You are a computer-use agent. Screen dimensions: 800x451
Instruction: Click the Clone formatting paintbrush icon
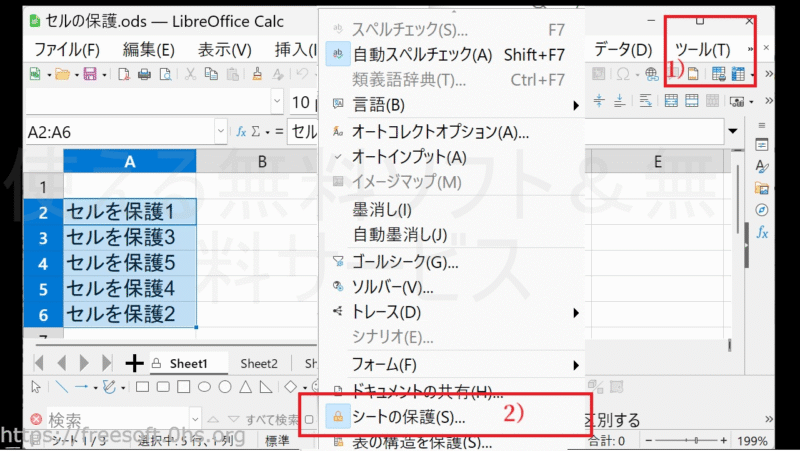[x=257, y=74]
